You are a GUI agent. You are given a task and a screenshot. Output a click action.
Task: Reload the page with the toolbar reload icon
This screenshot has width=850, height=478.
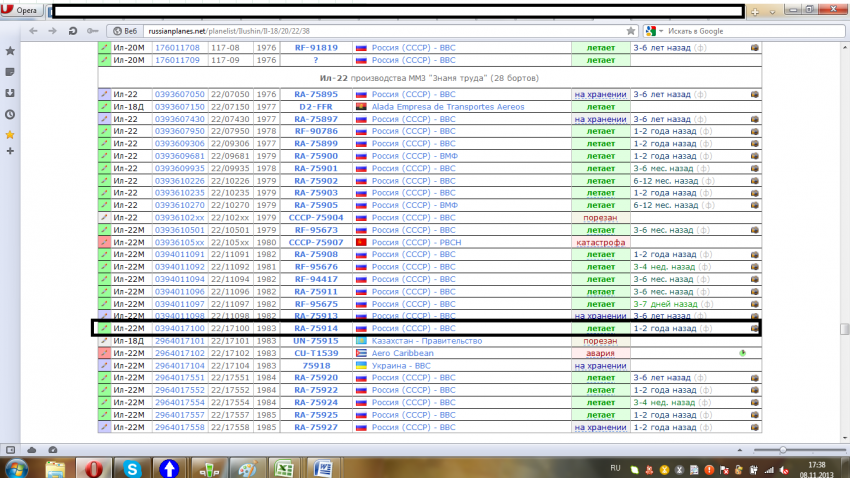click(x=73, y=31)
